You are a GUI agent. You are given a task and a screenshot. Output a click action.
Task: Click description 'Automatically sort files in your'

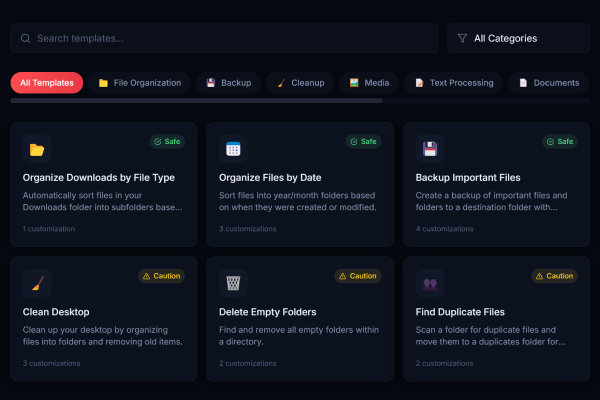(x=82, y=195)
